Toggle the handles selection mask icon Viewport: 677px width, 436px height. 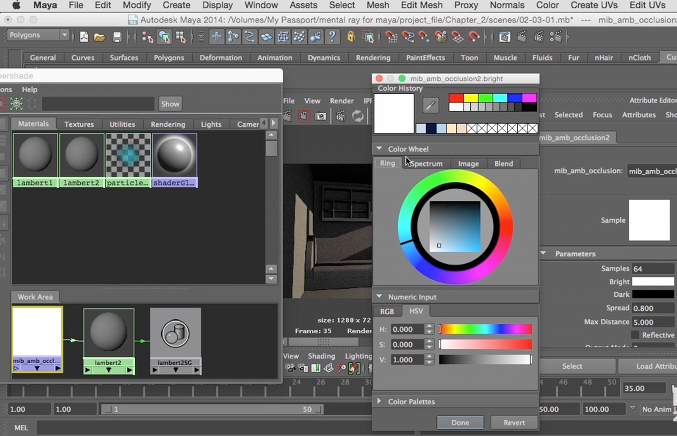[x=216, y=37]
